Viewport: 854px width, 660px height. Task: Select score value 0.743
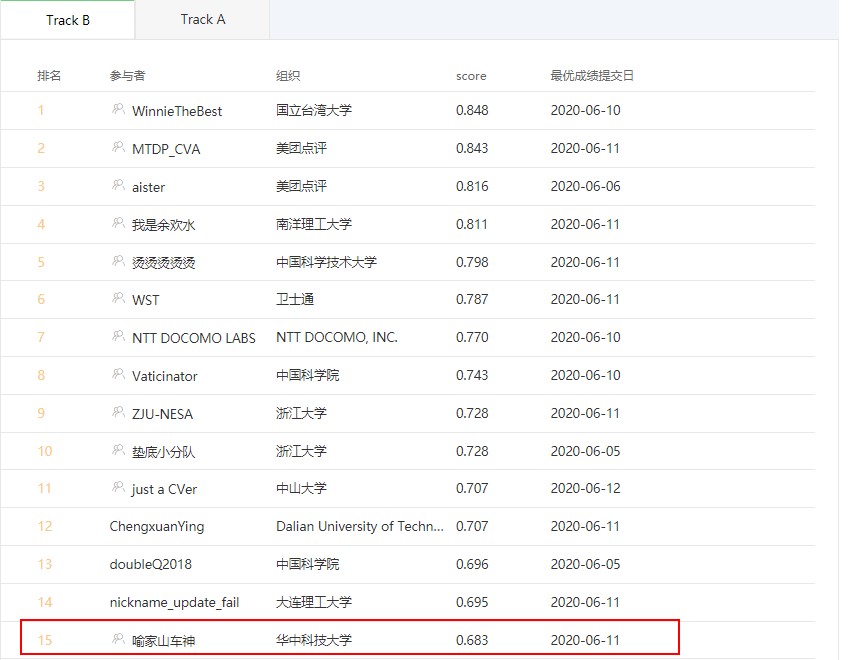point(472,375)
